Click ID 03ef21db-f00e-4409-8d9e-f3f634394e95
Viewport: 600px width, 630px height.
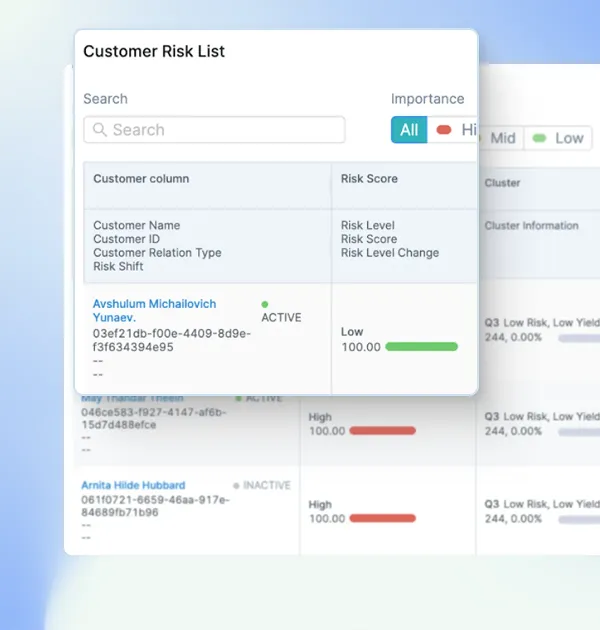(172, 340)
